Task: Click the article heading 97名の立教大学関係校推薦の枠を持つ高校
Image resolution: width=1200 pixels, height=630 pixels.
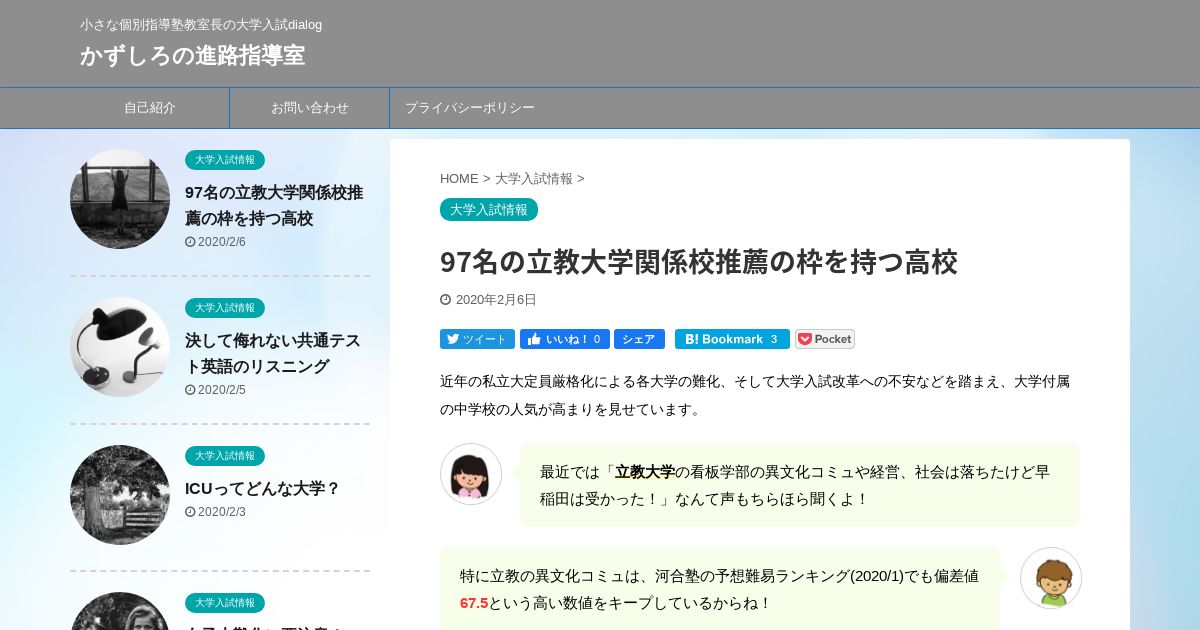Action: tap(699, 262)
